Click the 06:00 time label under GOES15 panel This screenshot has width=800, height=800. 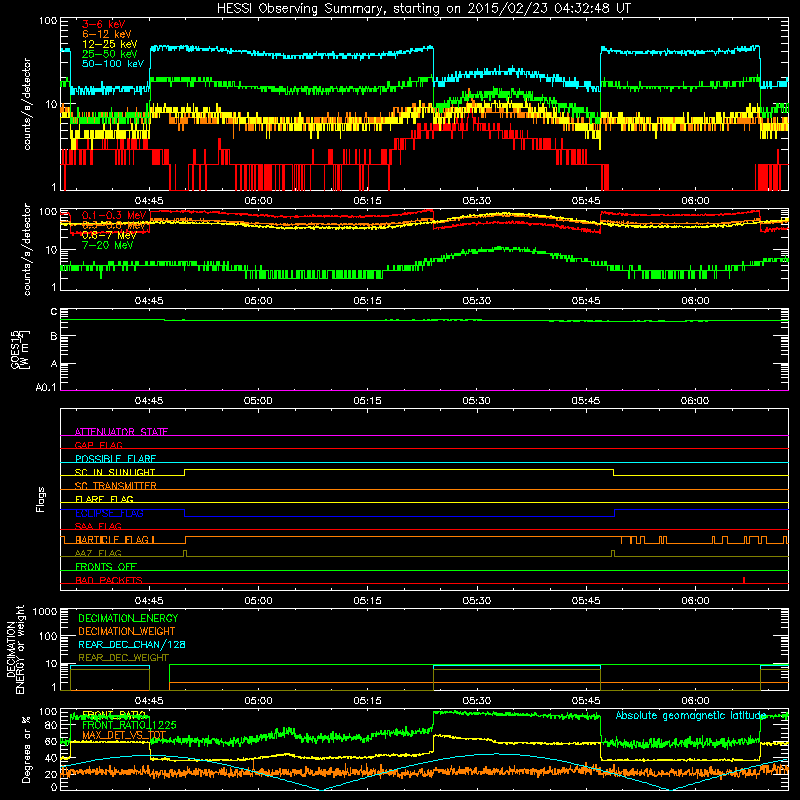pos(695,401)
